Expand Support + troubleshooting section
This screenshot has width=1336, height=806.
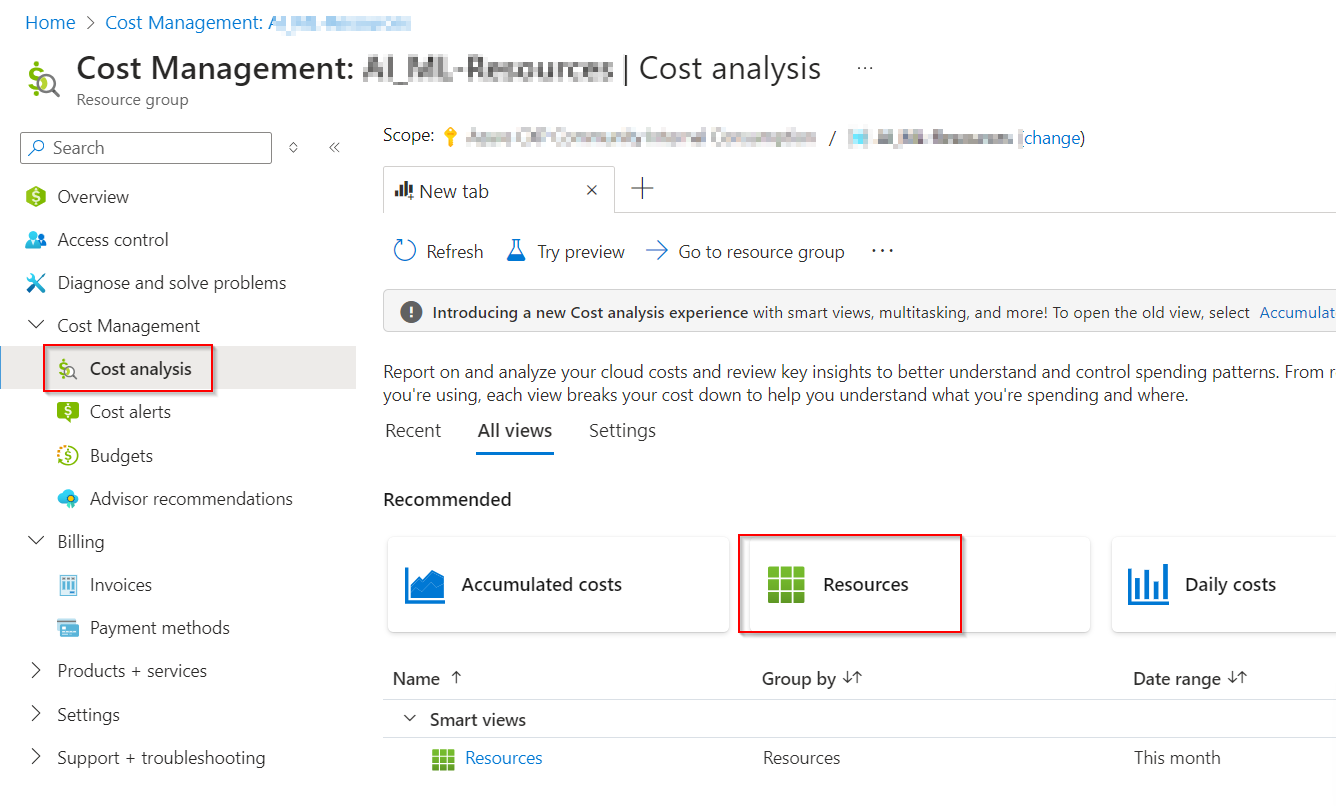(x=37, y=757)
